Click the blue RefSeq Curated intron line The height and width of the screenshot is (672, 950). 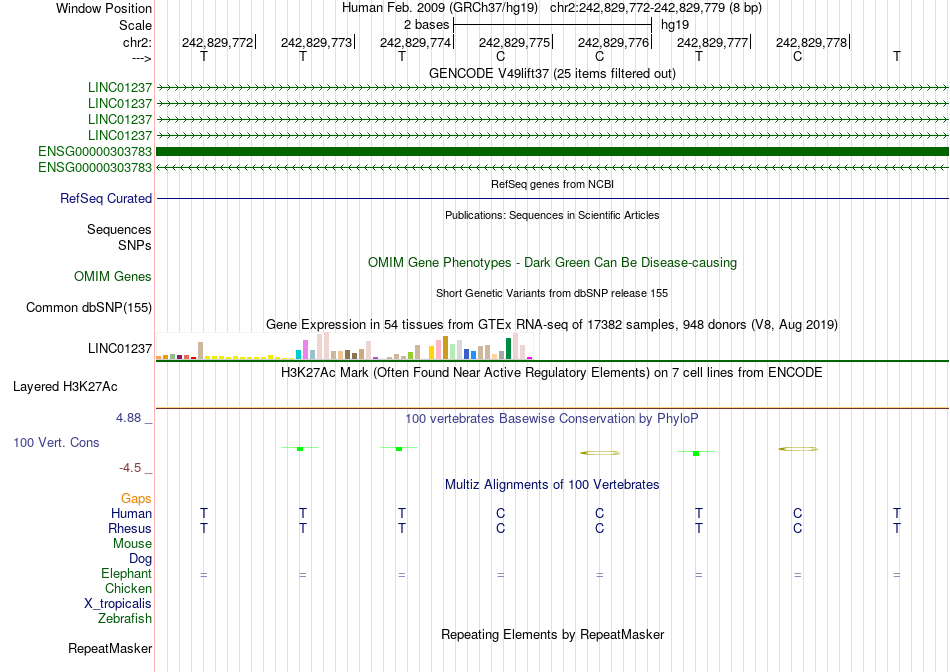click(x=552, y=198)
